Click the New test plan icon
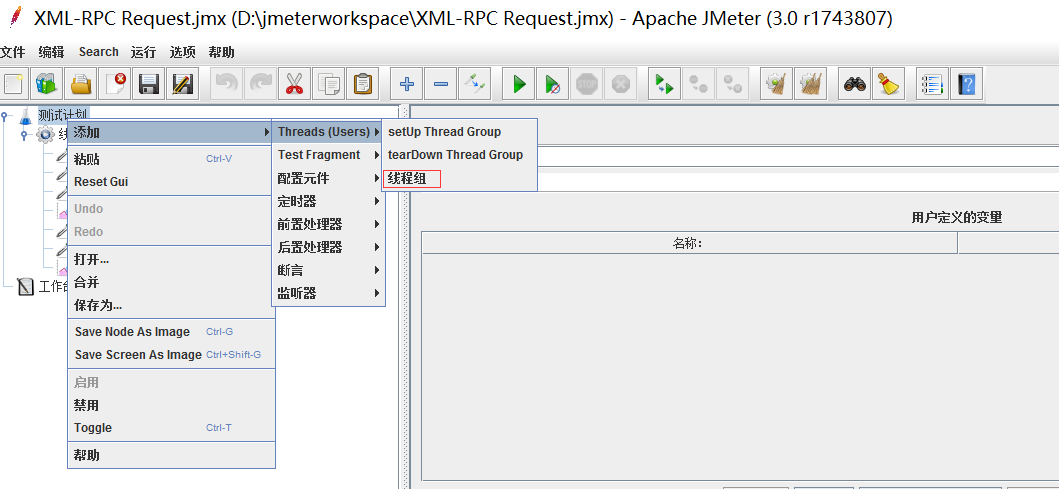 14,84
